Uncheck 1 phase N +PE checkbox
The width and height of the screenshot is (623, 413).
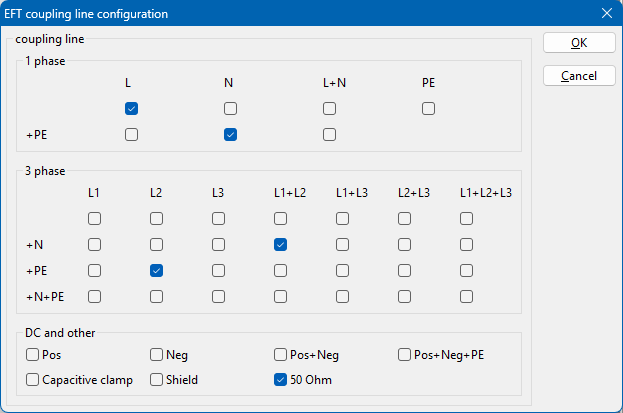230,134
